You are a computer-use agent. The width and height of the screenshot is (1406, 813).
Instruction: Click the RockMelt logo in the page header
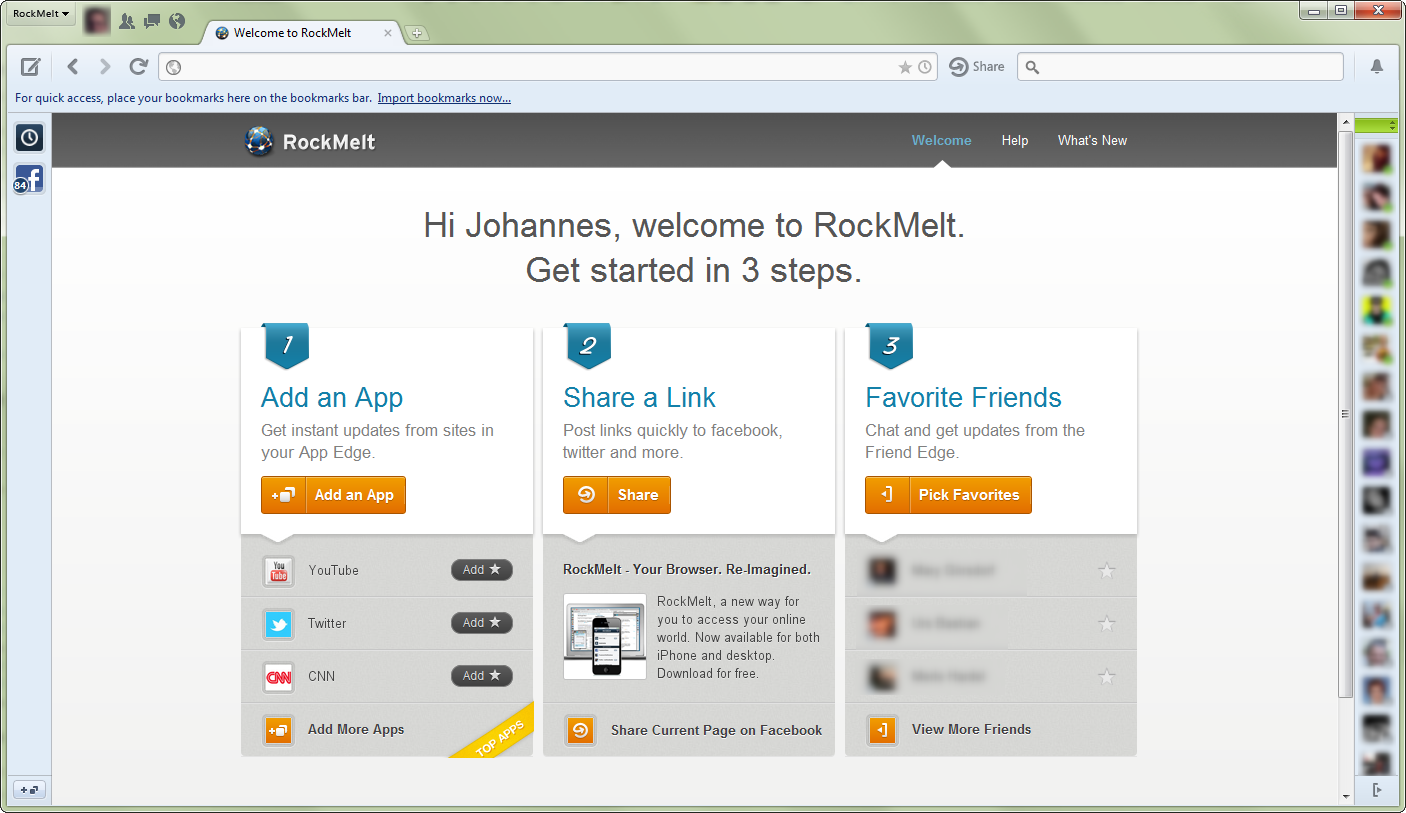pyautogui.click(x=310, y=141)
